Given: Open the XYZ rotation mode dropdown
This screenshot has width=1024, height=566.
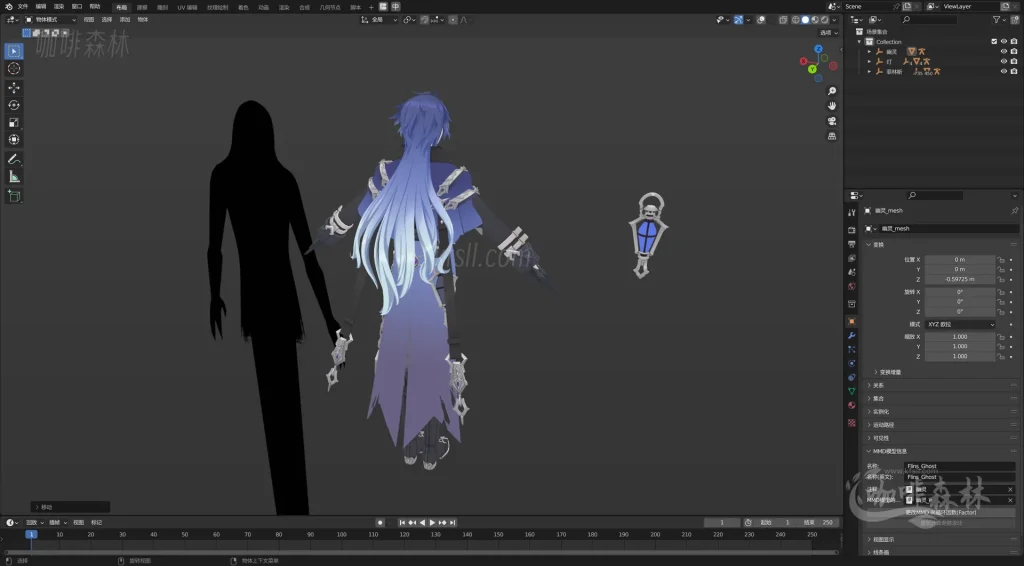Looking at the screenshot, I should (960, 324).
